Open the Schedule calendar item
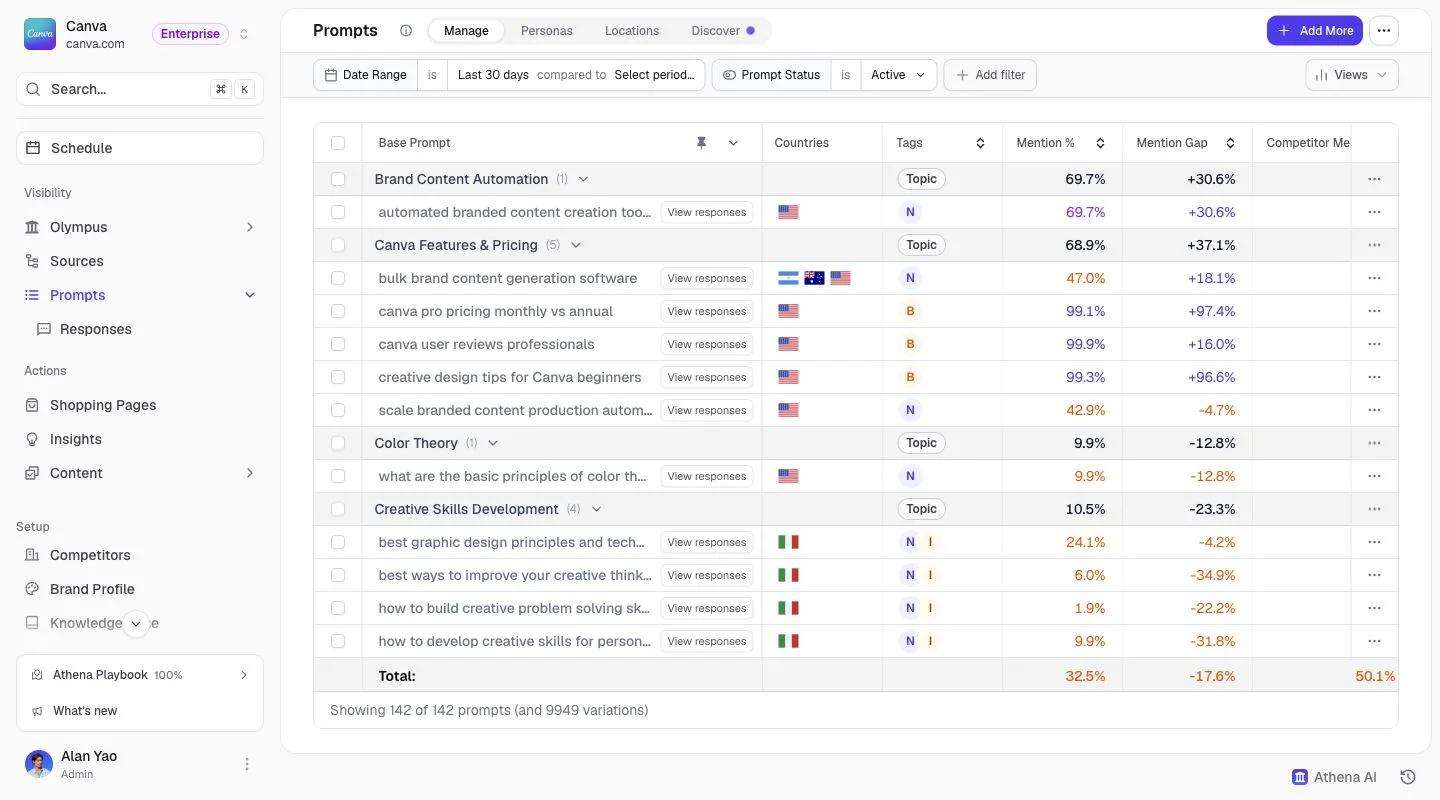The image size is (1440, 800). [x=140, y=148]
